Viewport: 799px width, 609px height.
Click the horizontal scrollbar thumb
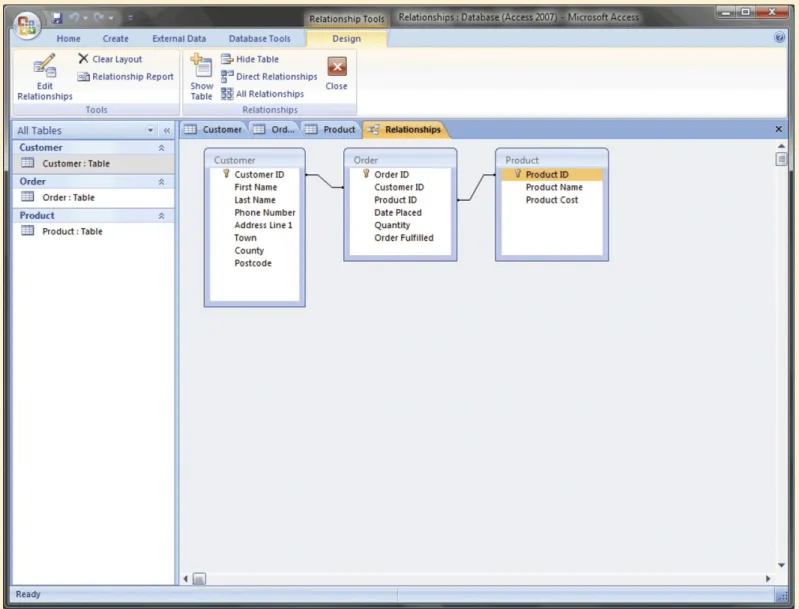coord(199,579)
